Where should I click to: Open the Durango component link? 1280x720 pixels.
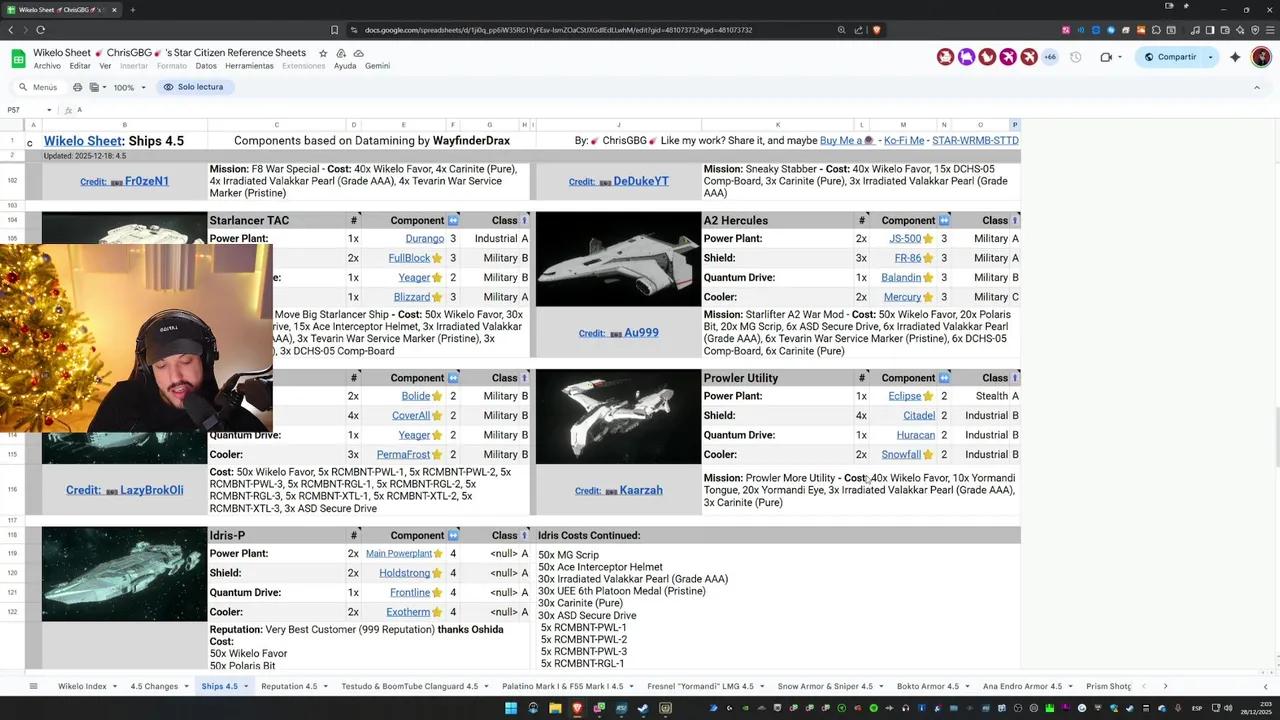tap(424, 239)
